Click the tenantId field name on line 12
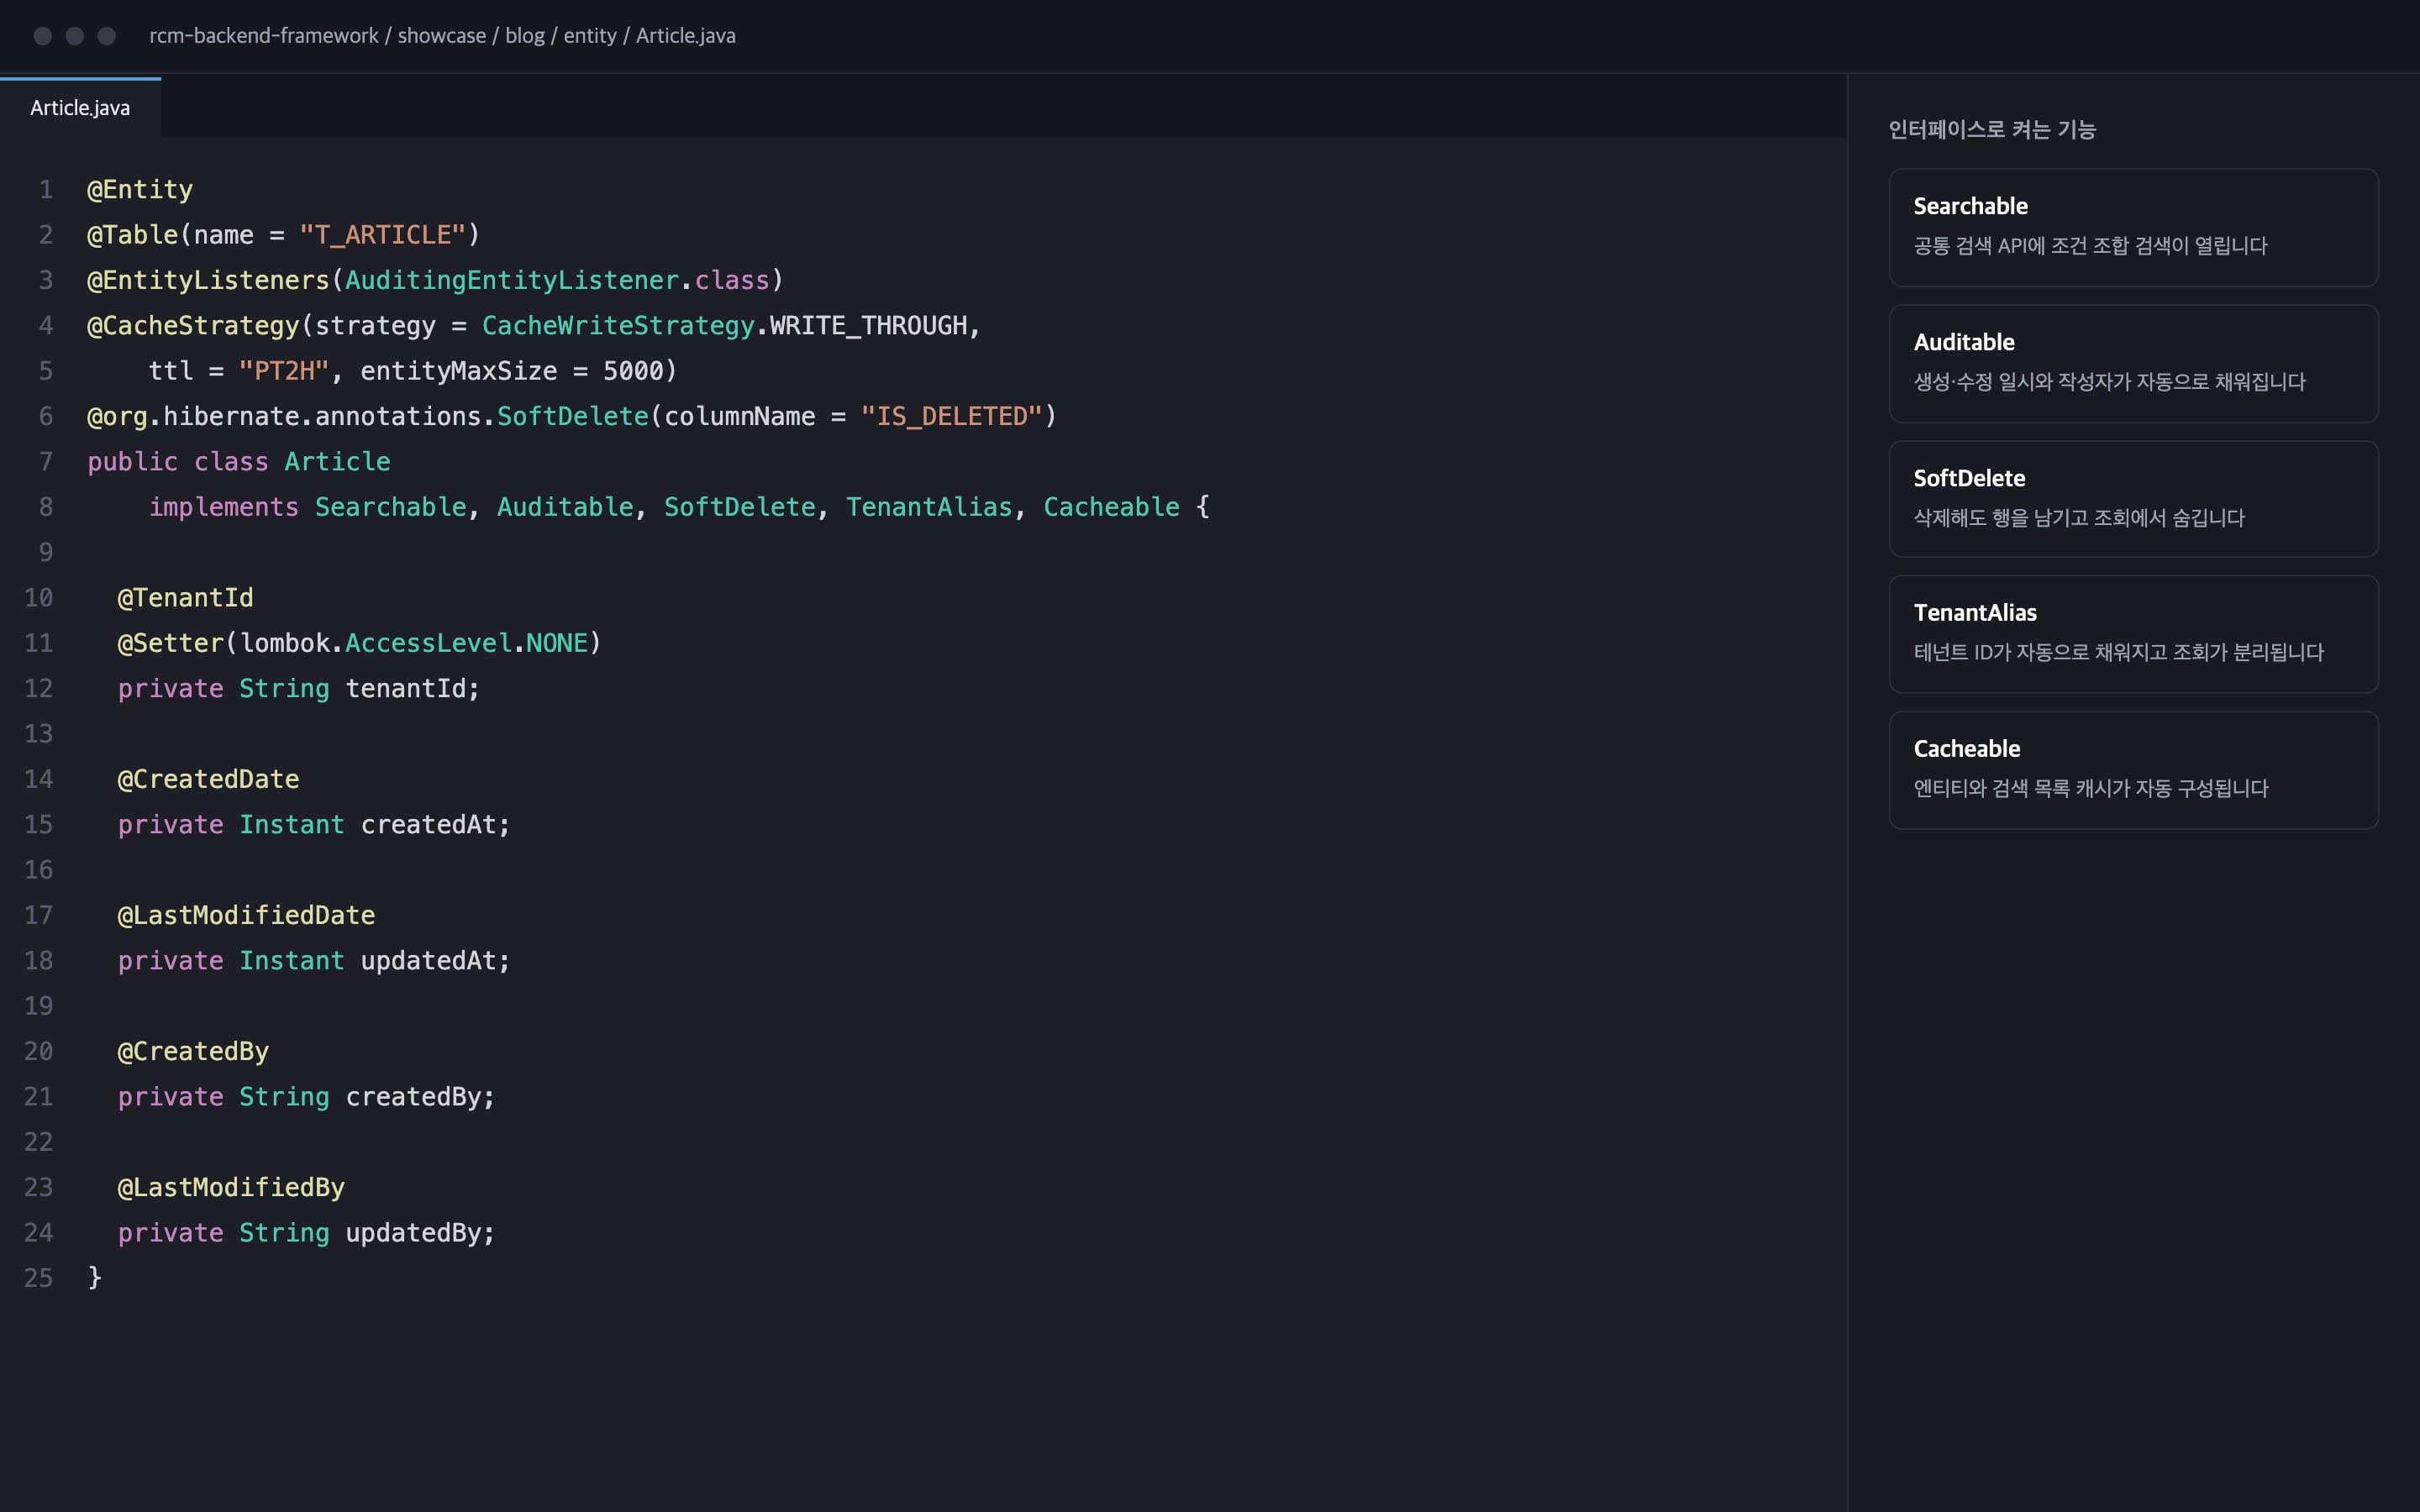2420x1512 pixels. click(405, 689)
